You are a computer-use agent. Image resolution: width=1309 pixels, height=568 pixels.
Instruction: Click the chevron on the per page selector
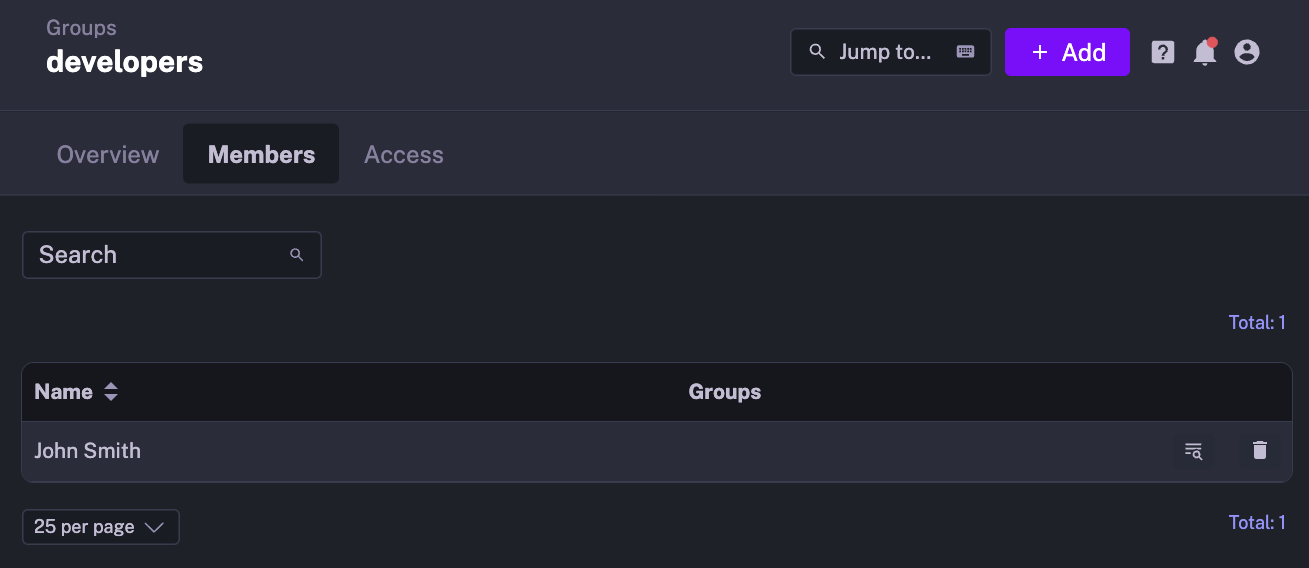pyautogui.click(x=154, y=527)
